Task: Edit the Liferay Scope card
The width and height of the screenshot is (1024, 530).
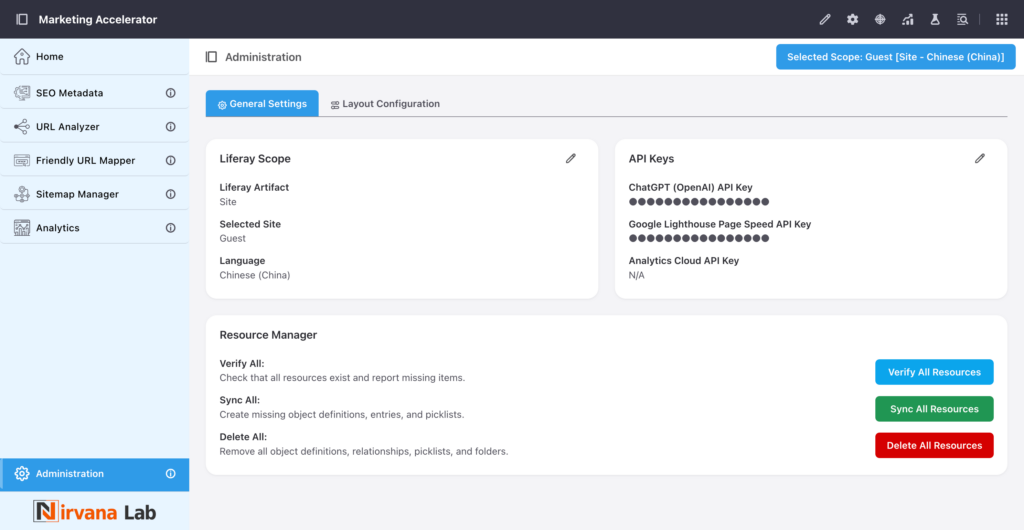Action: [x=571, y=158]
